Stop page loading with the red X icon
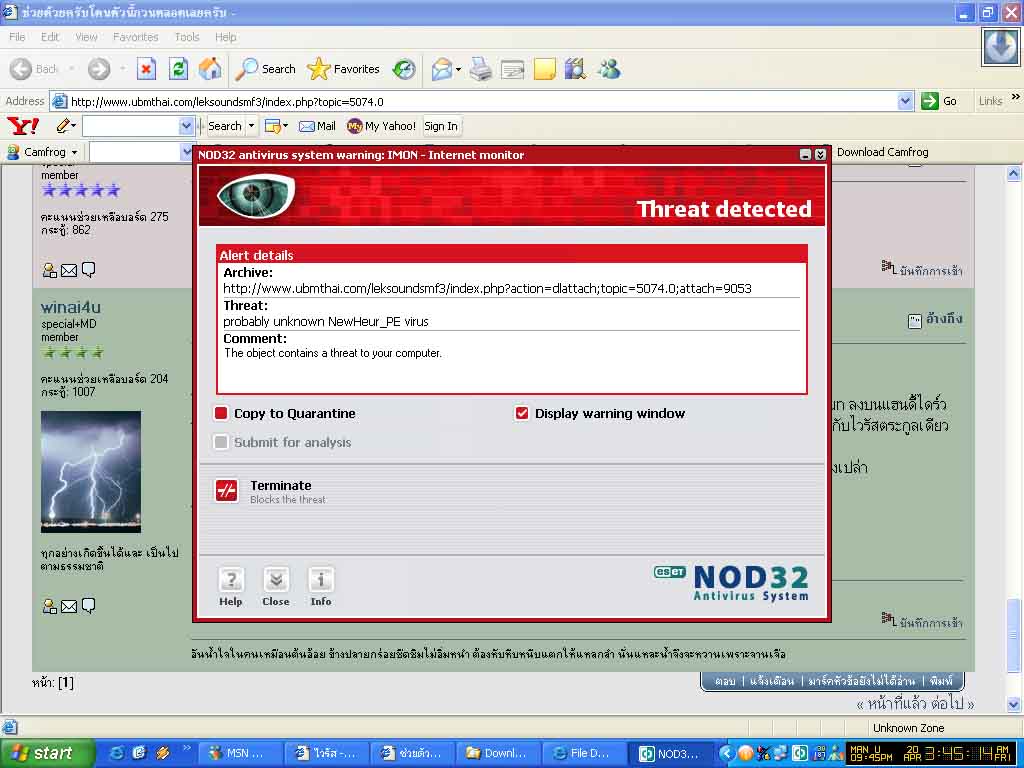The image size is (1024, 768). click(146, 69)
